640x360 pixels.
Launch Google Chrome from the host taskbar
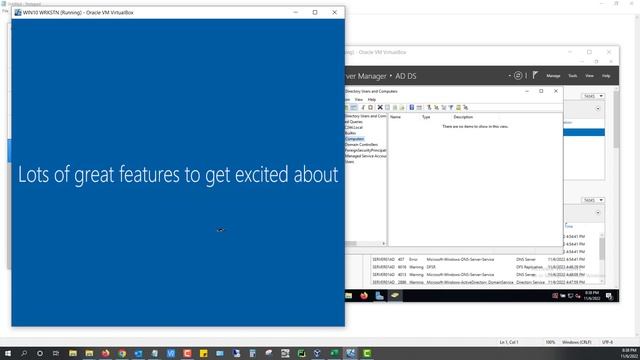pyautogui.click(x=122, y=353)
